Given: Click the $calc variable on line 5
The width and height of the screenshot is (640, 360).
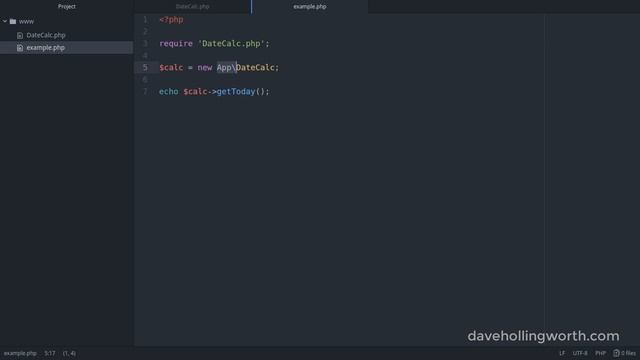Looking at the screenshot, I should 171,67.
